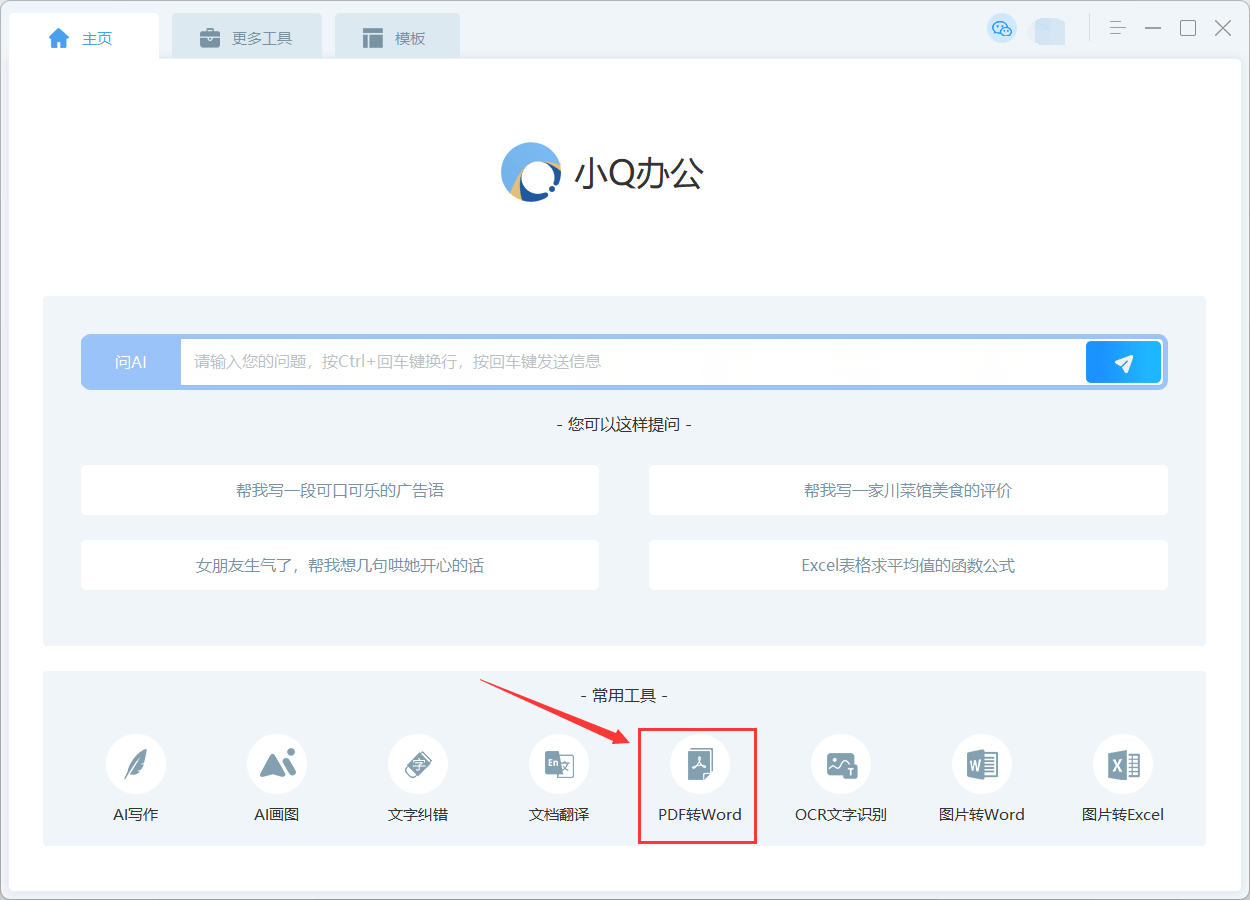Open the 图片转Excel converter
This screenshot has height=900, width=1250.
click(1123, 780)
